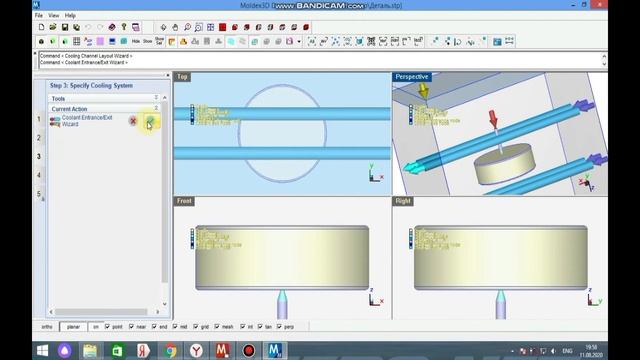Screen dimensions: 640x360
Task: Close the left wizard panel with X
Action: [x=168, y=76]
